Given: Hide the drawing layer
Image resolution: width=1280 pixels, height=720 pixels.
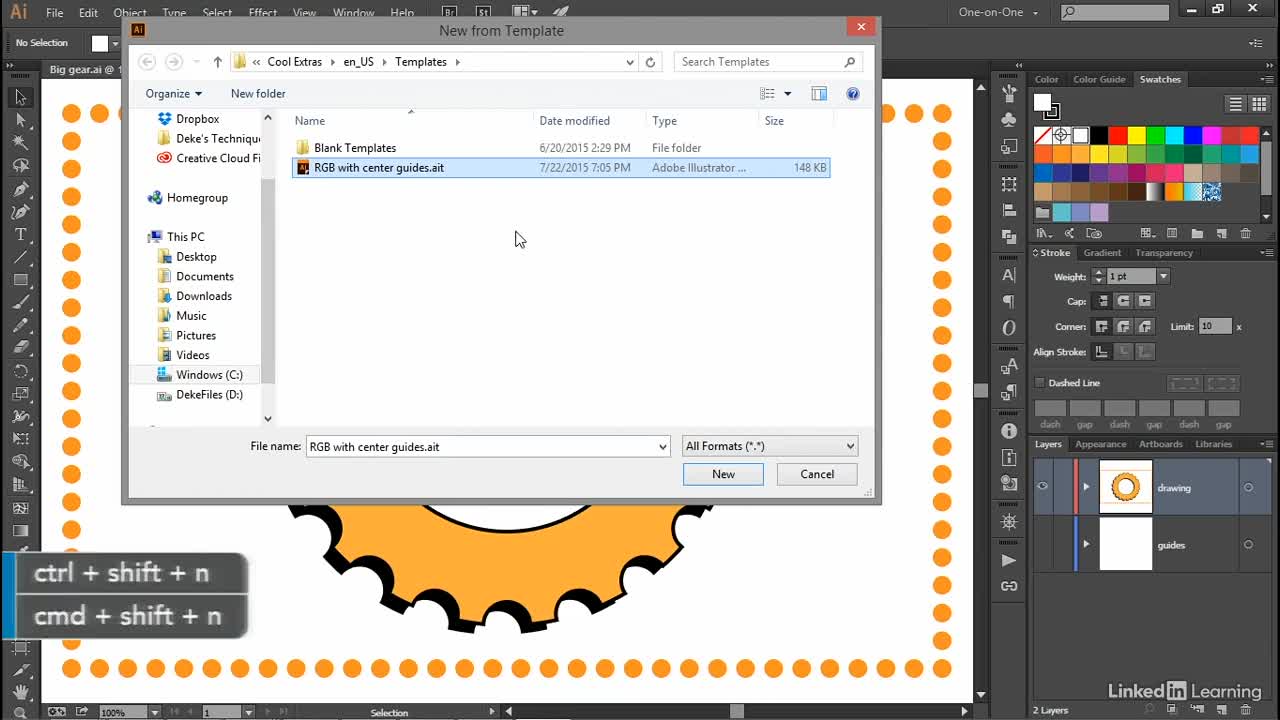Looking at the screenshot, I should pyautogui.click(x=1043, y=487).
